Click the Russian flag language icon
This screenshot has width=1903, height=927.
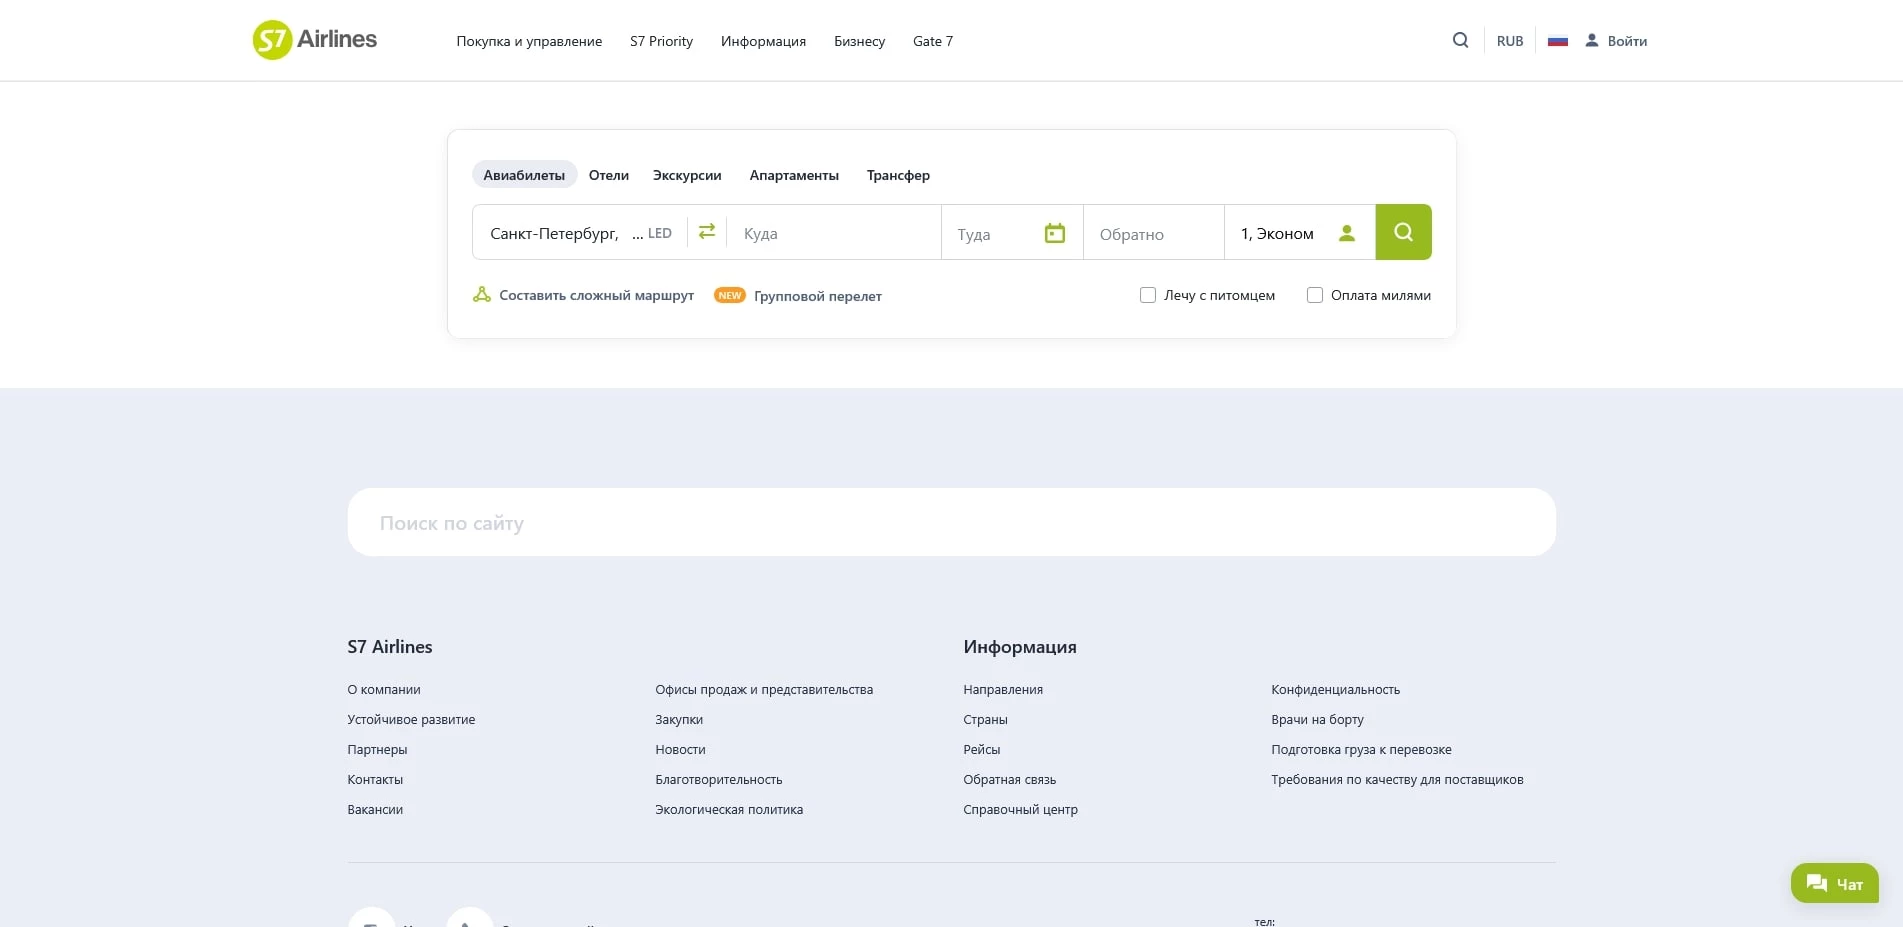[1557, 41]
